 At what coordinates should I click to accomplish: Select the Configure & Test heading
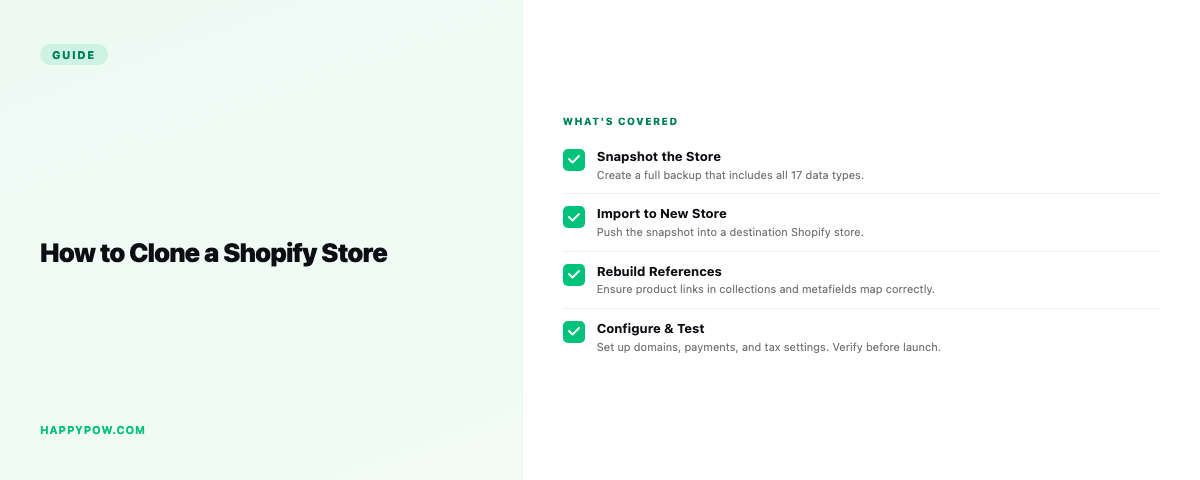[651, 329]
